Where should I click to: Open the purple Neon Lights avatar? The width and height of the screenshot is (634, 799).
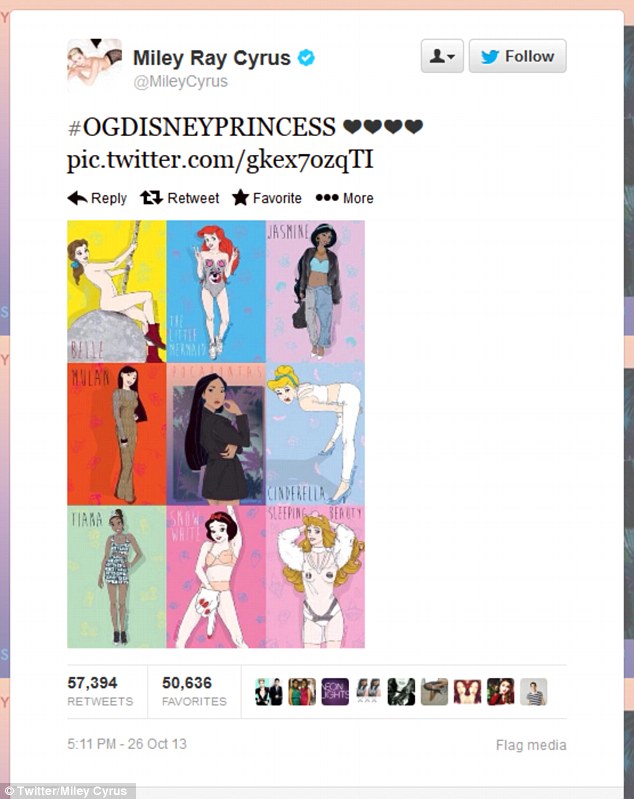click(x=335, y=691)
